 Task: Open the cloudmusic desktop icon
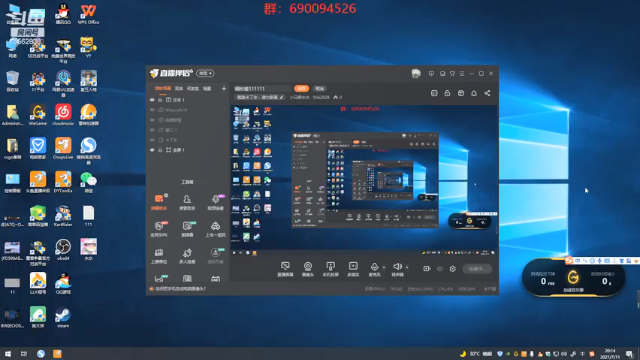click(x=63, y=114)
